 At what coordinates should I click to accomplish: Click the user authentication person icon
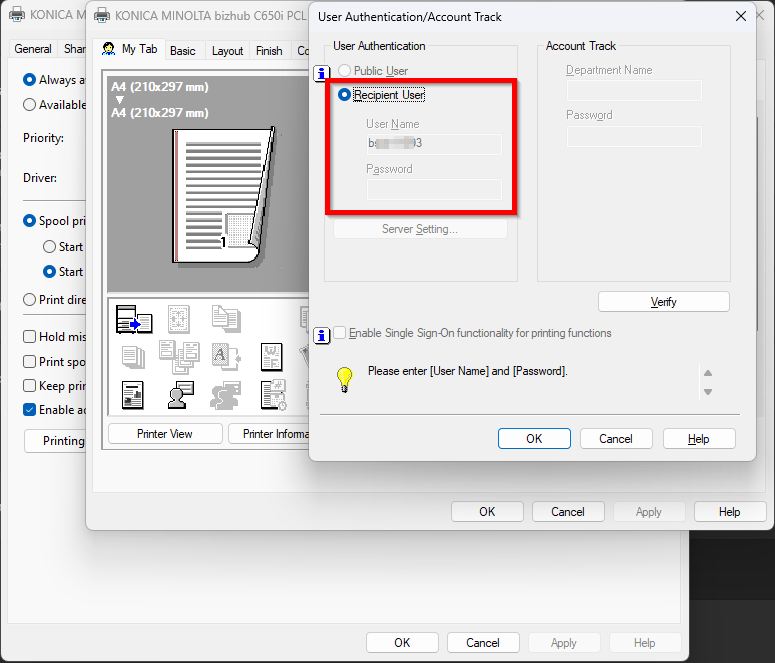(180, 395)
